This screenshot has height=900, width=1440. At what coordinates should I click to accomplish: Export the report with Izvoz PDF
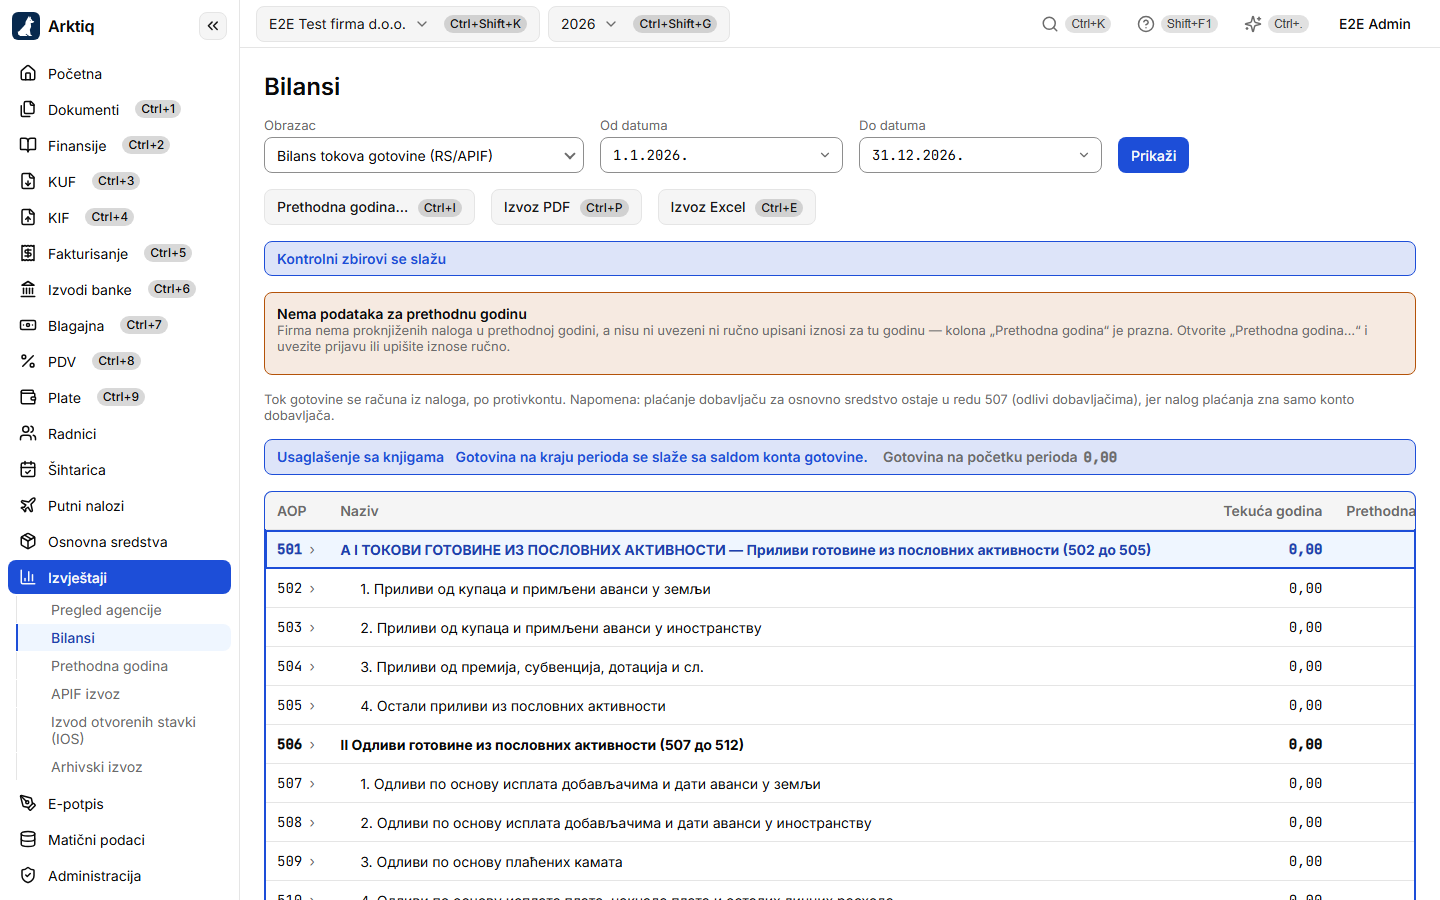(x=566, y=207)
